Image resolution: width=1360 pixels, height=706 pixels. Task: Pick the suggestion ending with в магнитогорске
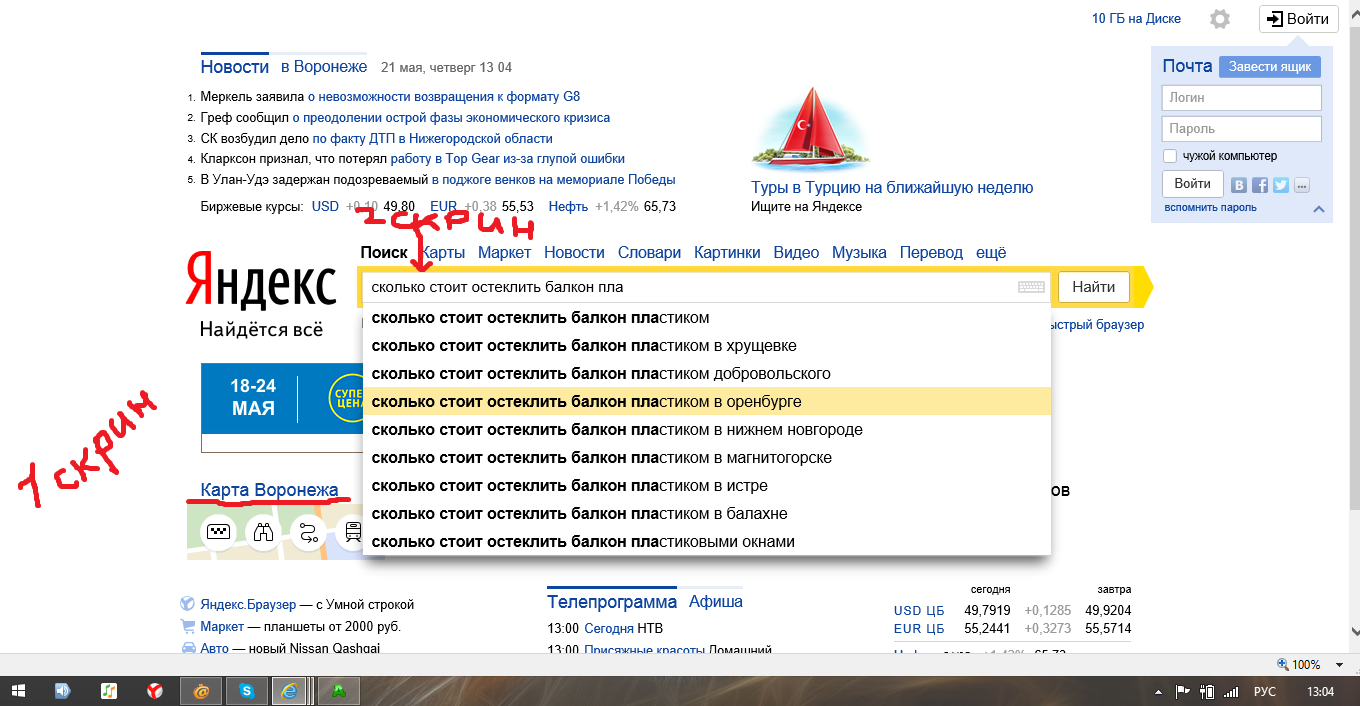707,458
